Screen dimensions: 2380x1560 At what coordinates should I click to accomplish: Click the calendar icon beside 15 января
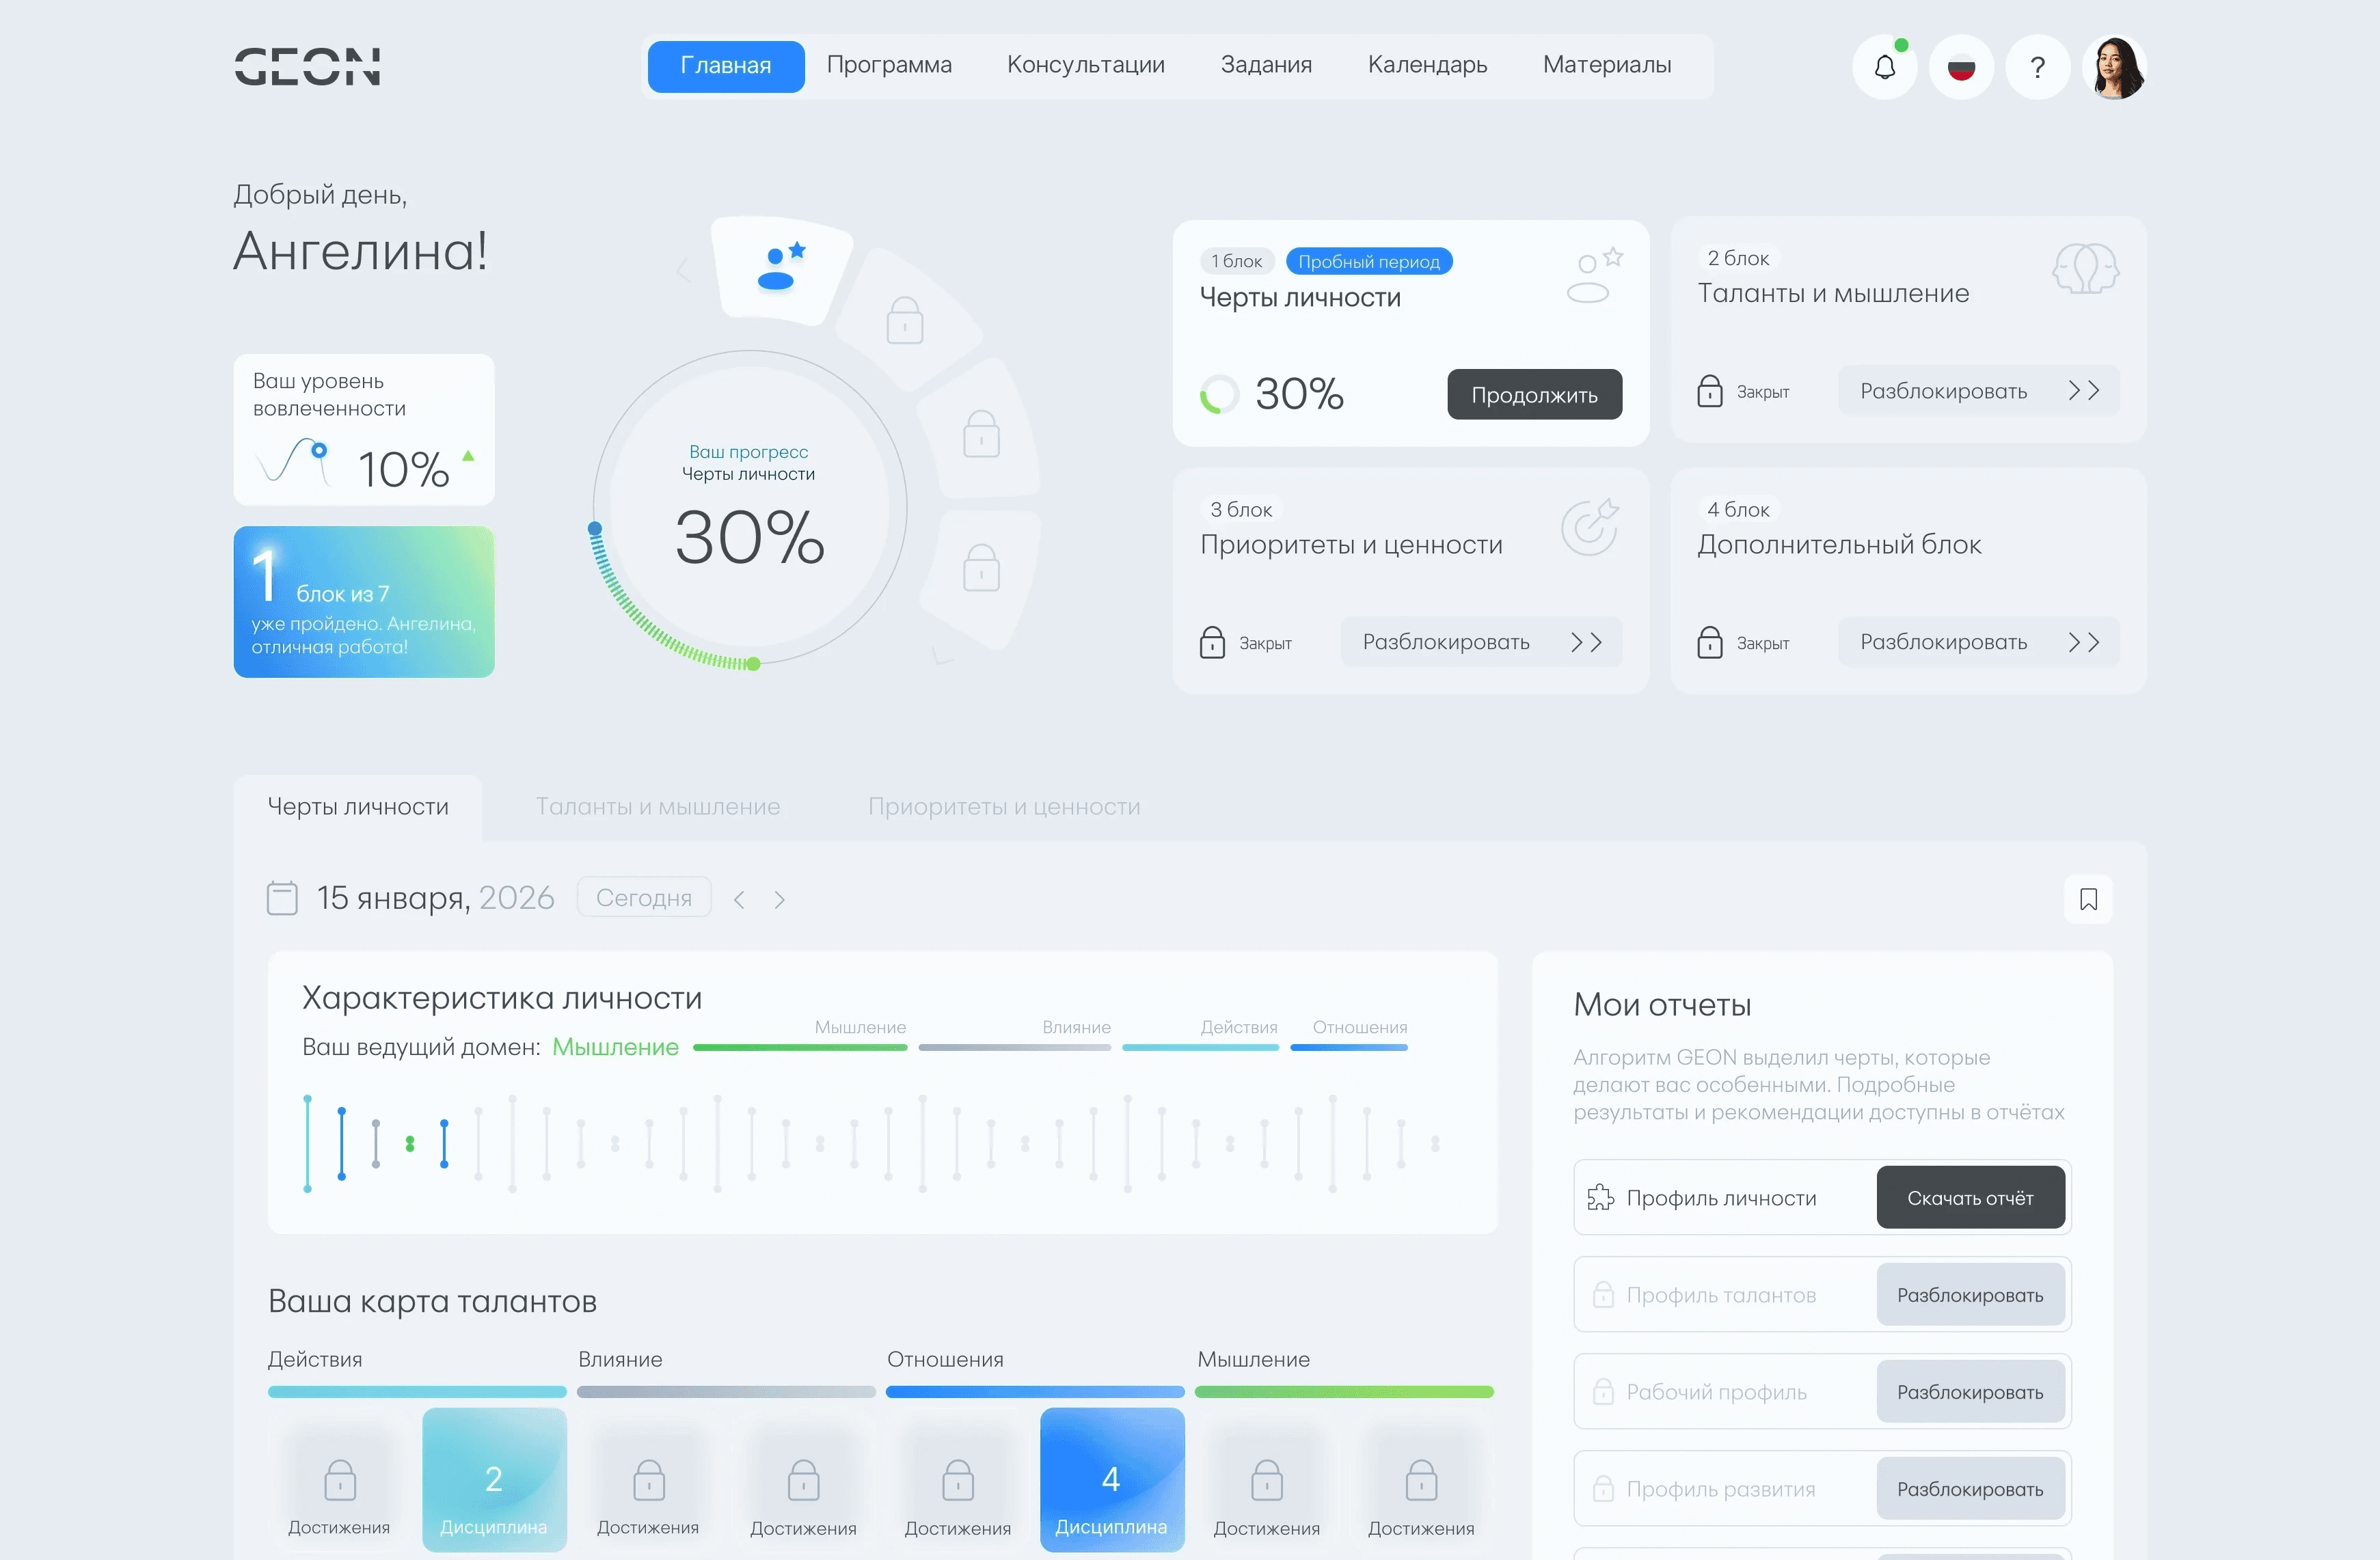[282, 898]
